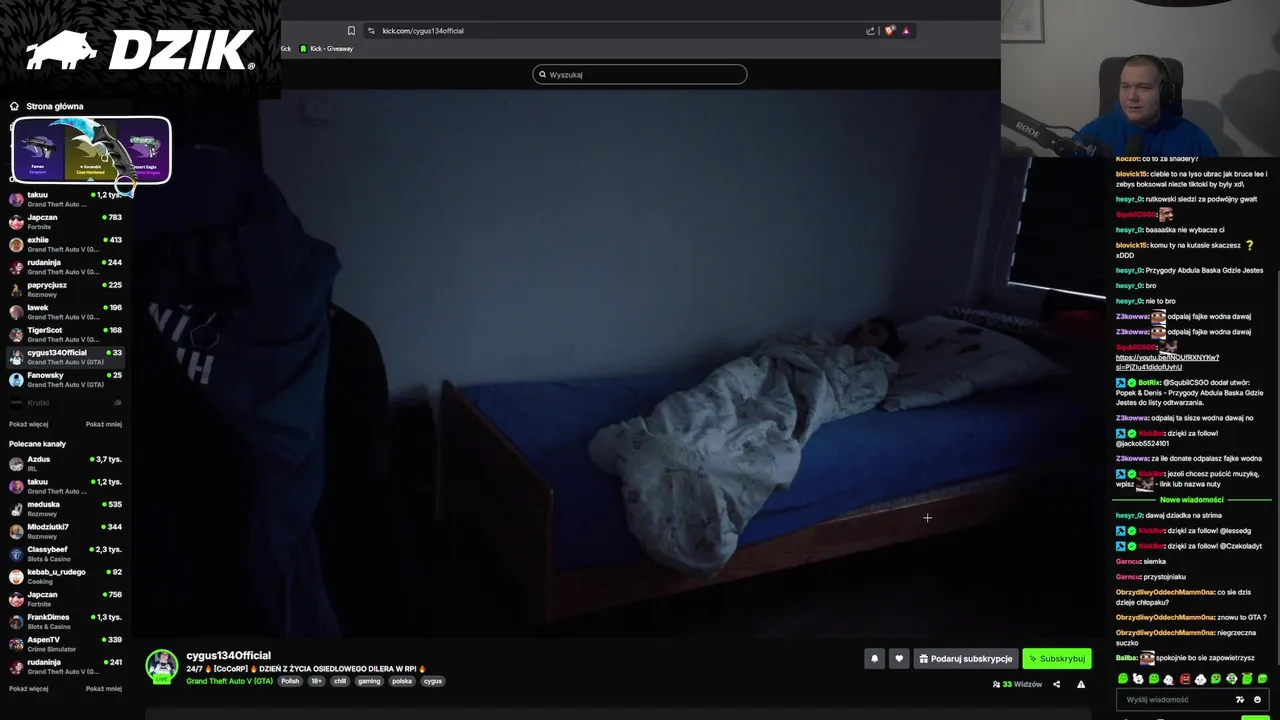Open Mlodziutki7 channel in recommended list
Image resolution: width=1280 pixels, height=720 pixels.
66,531
